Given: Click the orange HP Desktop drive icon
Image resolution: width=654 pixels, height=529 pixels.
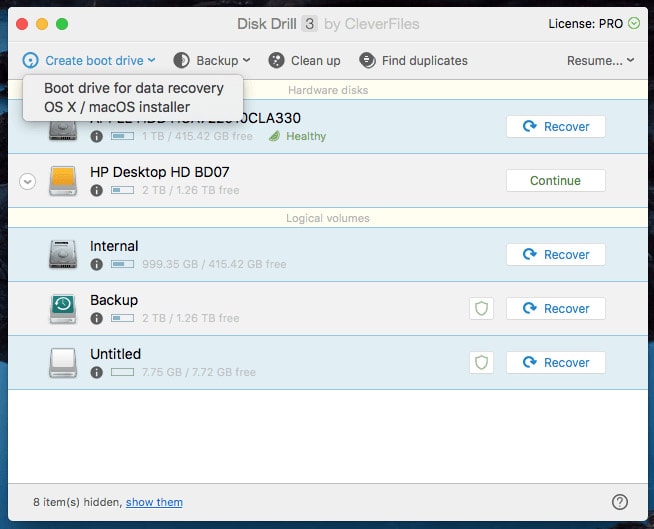Looking at the screenshot, I should [63, 181].
